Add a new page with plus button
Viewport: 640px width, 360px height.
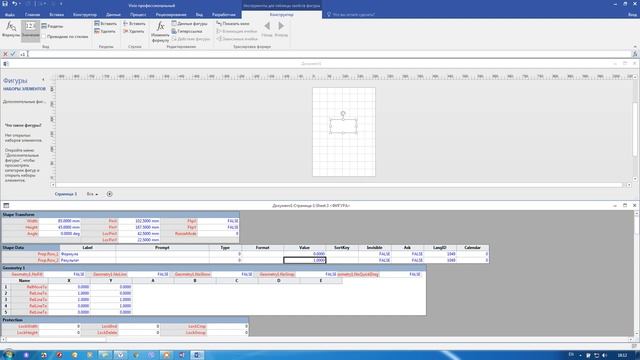[x=109, y=194]
